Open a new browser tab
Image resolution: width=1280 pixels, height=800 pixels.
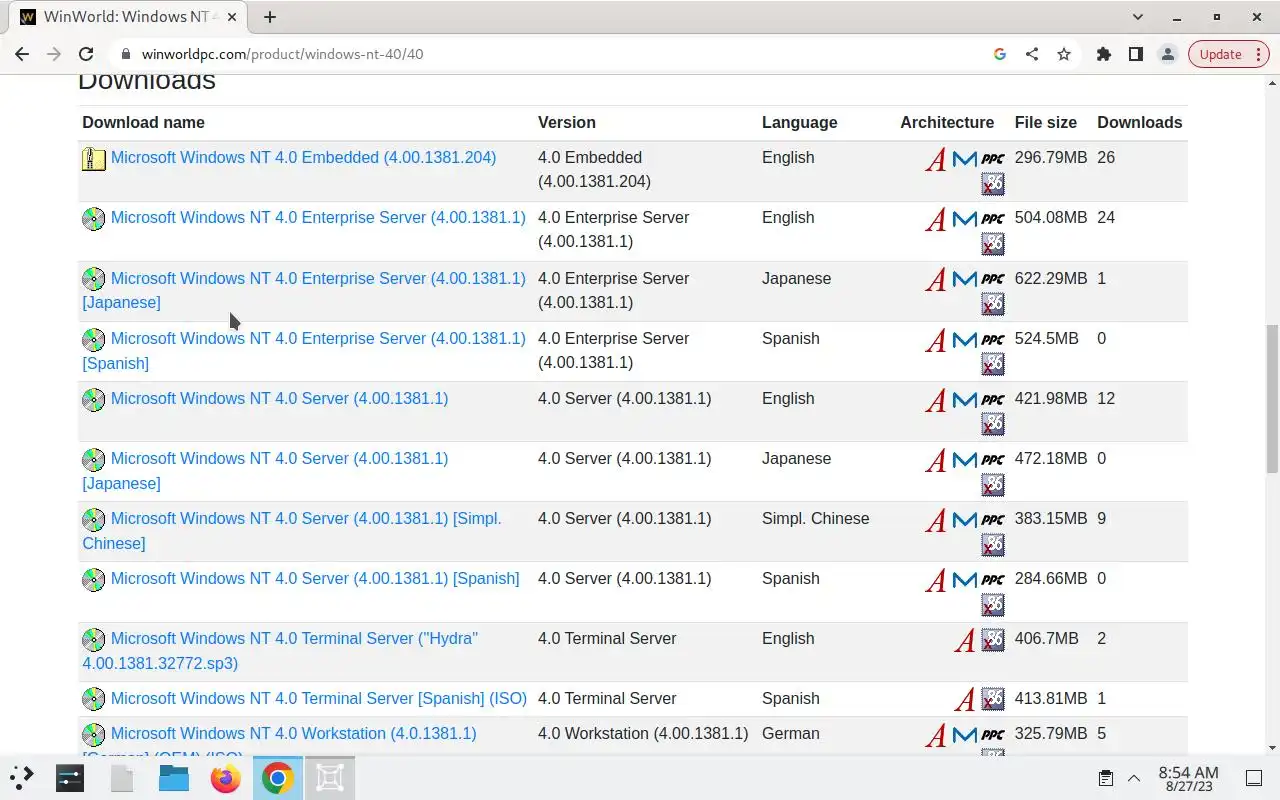(x=270, y=17)
